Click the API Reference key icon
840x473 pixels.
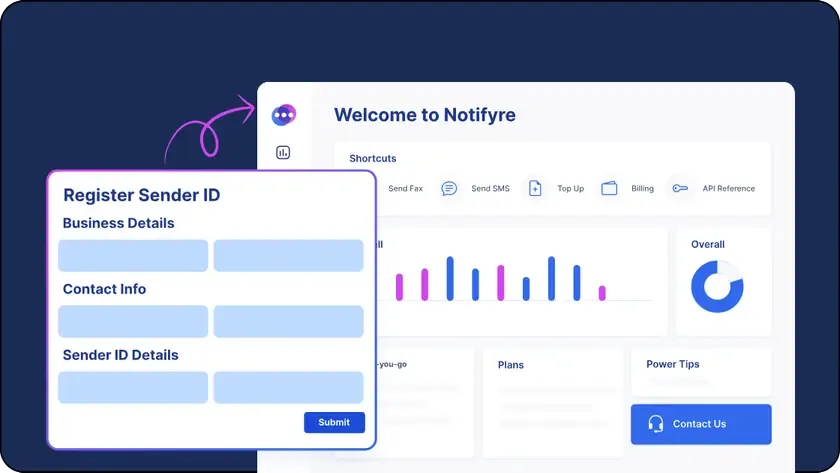[680, 189]
